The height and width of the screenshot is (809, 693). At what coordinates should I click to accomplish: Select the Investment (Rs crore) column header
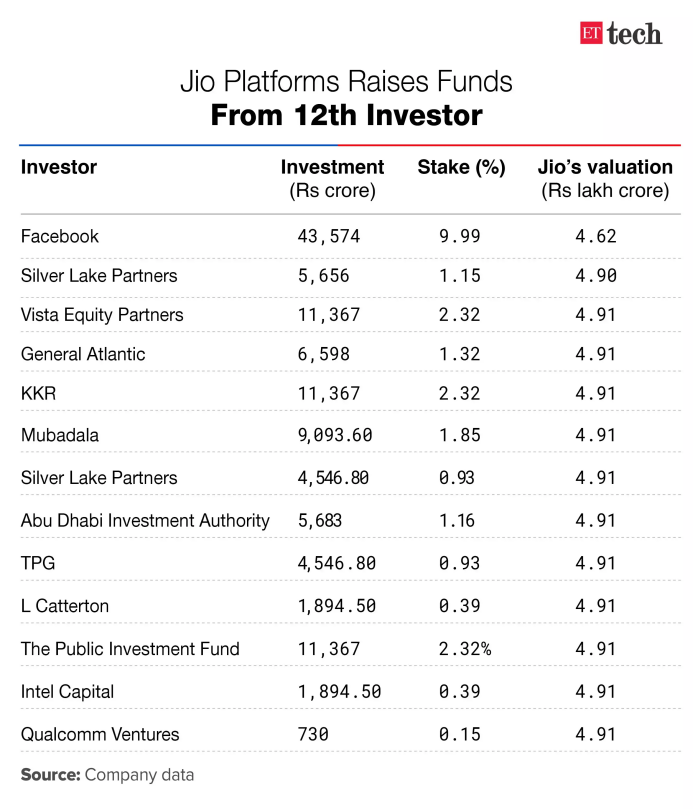[x=332, y=178]
